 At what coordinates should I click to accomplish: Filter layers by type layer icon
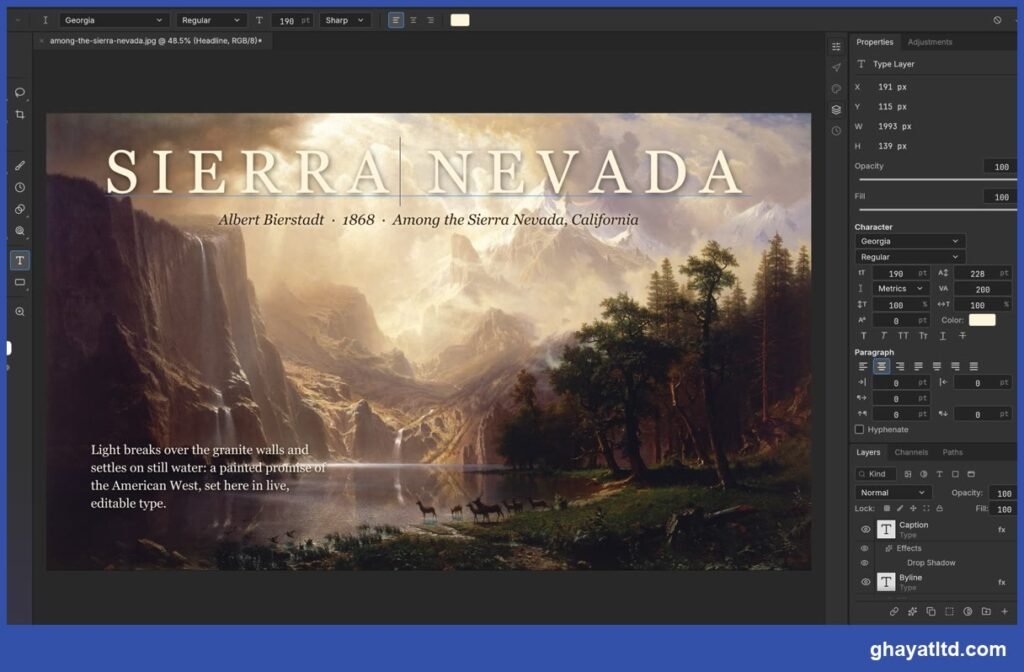tap(939, 474)
